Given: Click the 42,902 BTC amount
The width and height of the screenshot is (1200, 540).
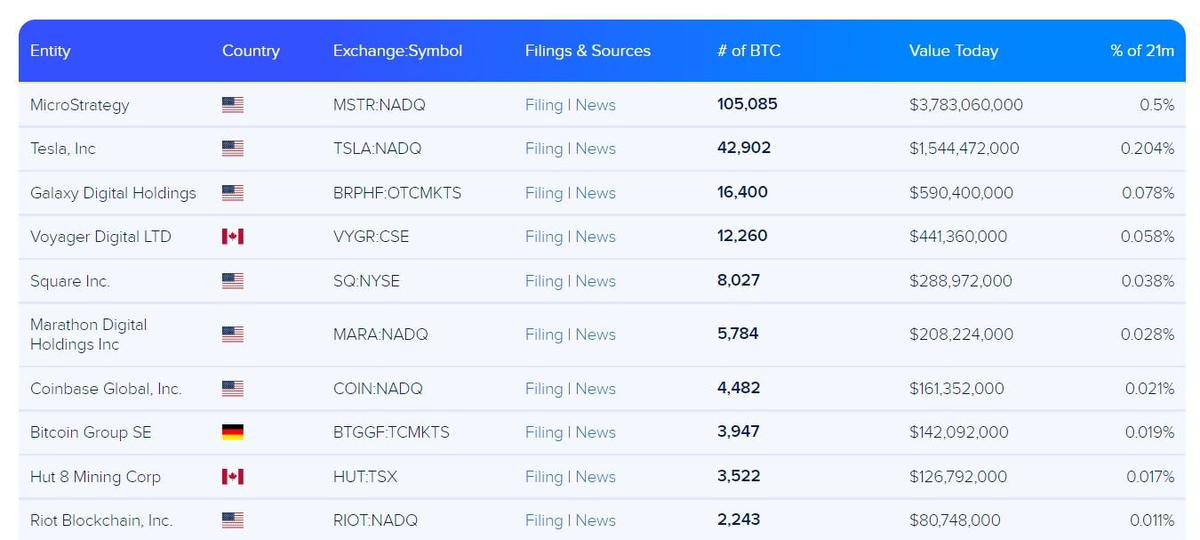Looking at the screenshot, I should [x=744, y=148].
